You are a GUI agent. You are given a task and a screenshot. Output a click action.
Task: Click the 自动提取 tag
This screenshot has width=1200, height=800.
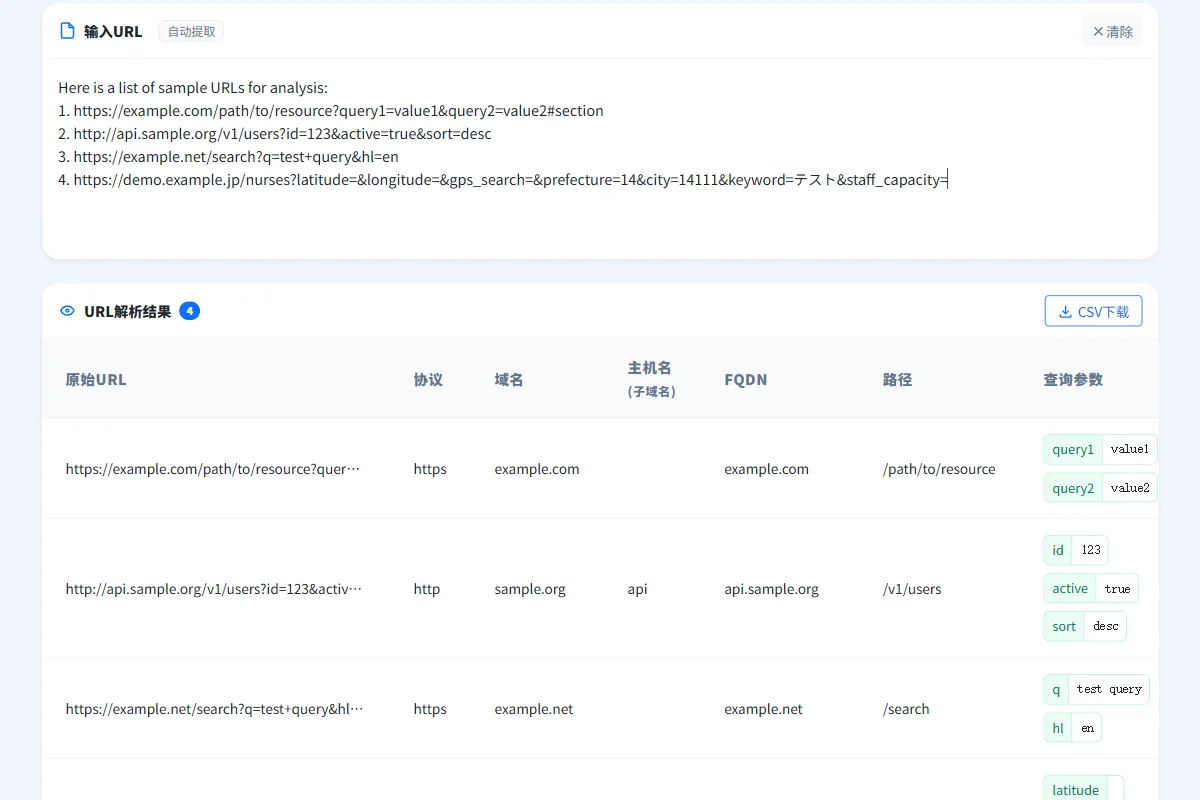point(191,31)
